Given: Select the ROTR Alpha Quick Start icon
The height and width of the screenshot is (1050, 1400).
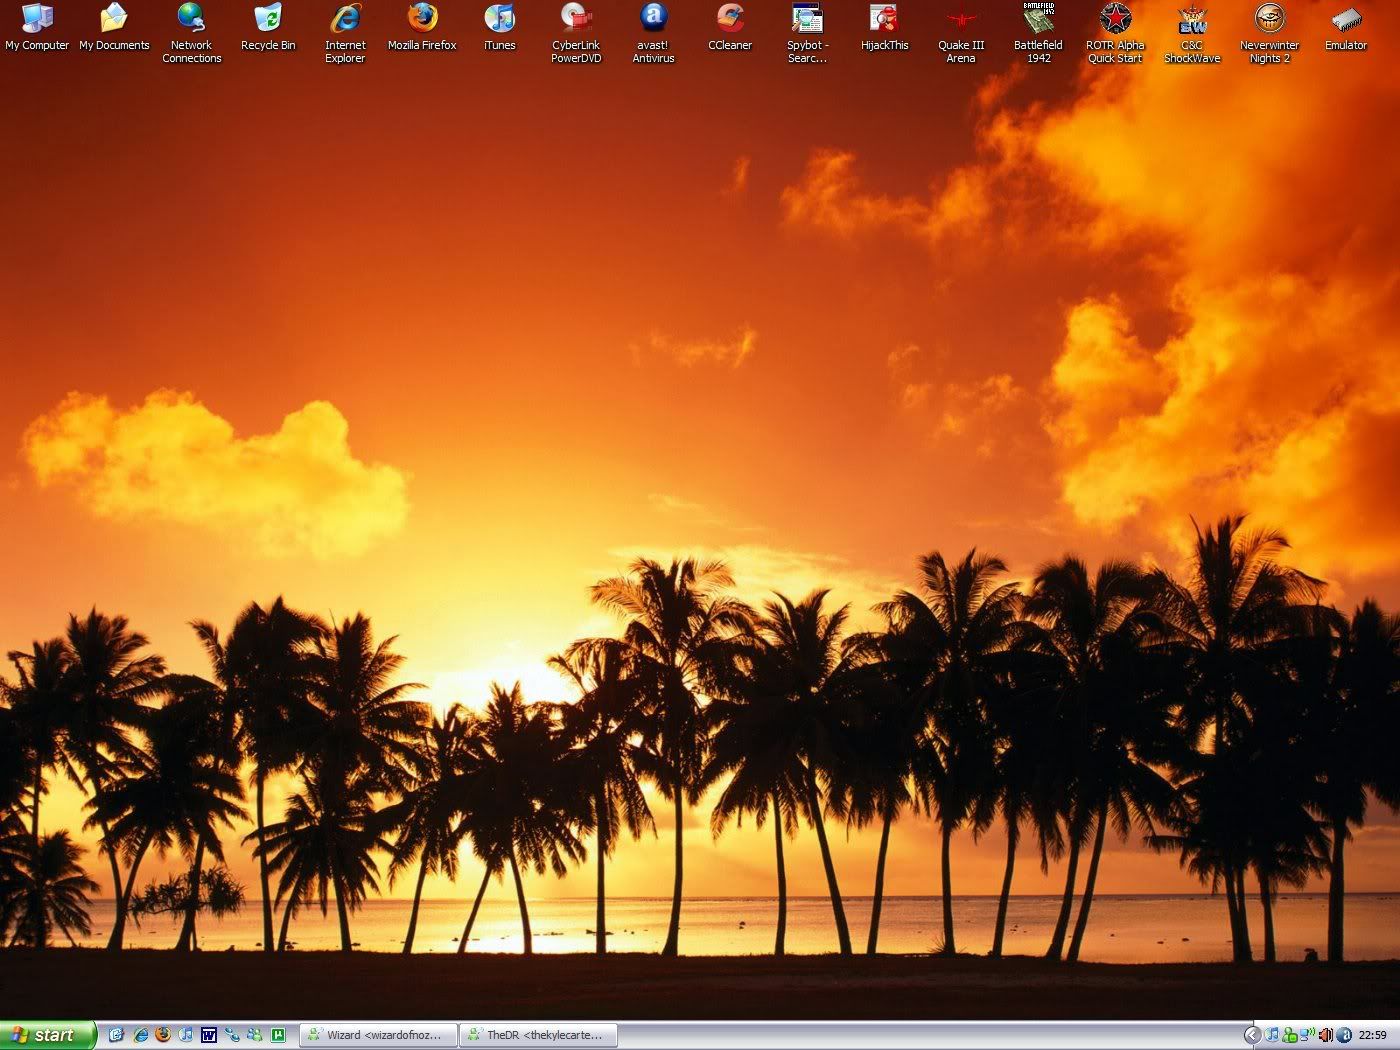Looking at the screenshot, I should (x=1115, y=34).
